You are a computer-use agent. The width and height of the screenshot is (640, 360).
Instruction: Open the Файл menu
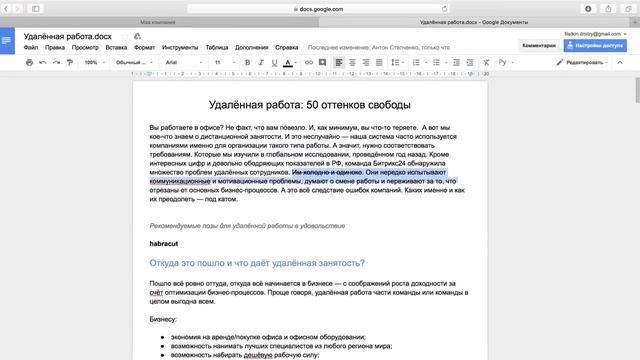(x=31, y=47)
